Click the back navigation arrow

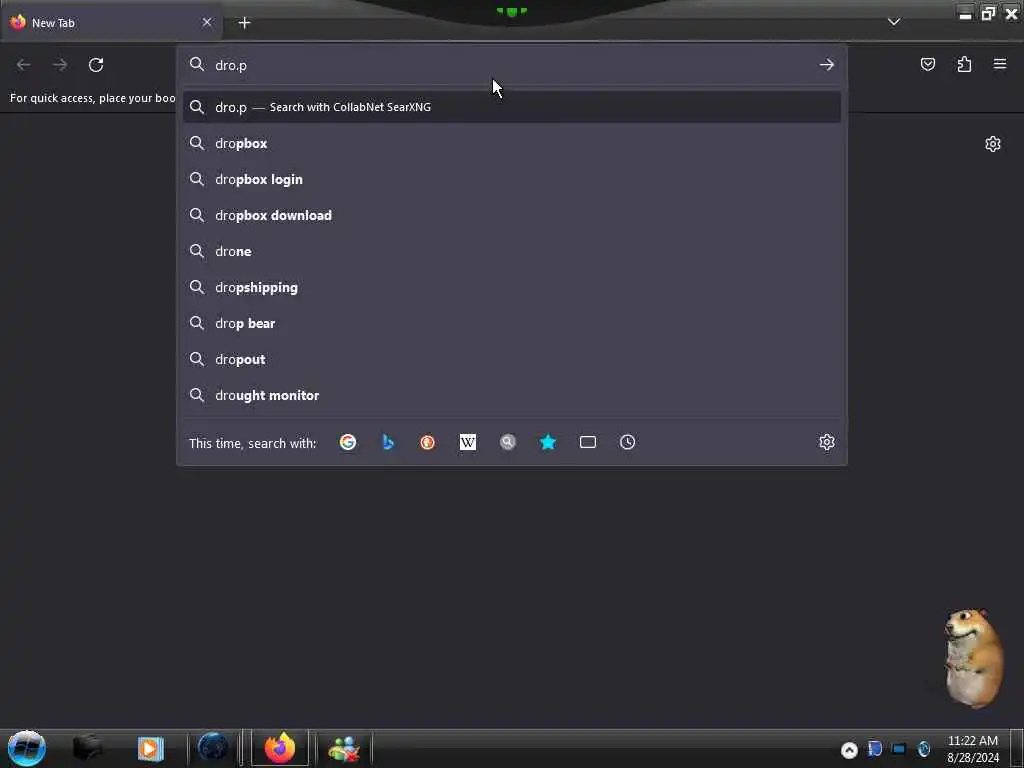pyautogui.click(x=24, y=65)
